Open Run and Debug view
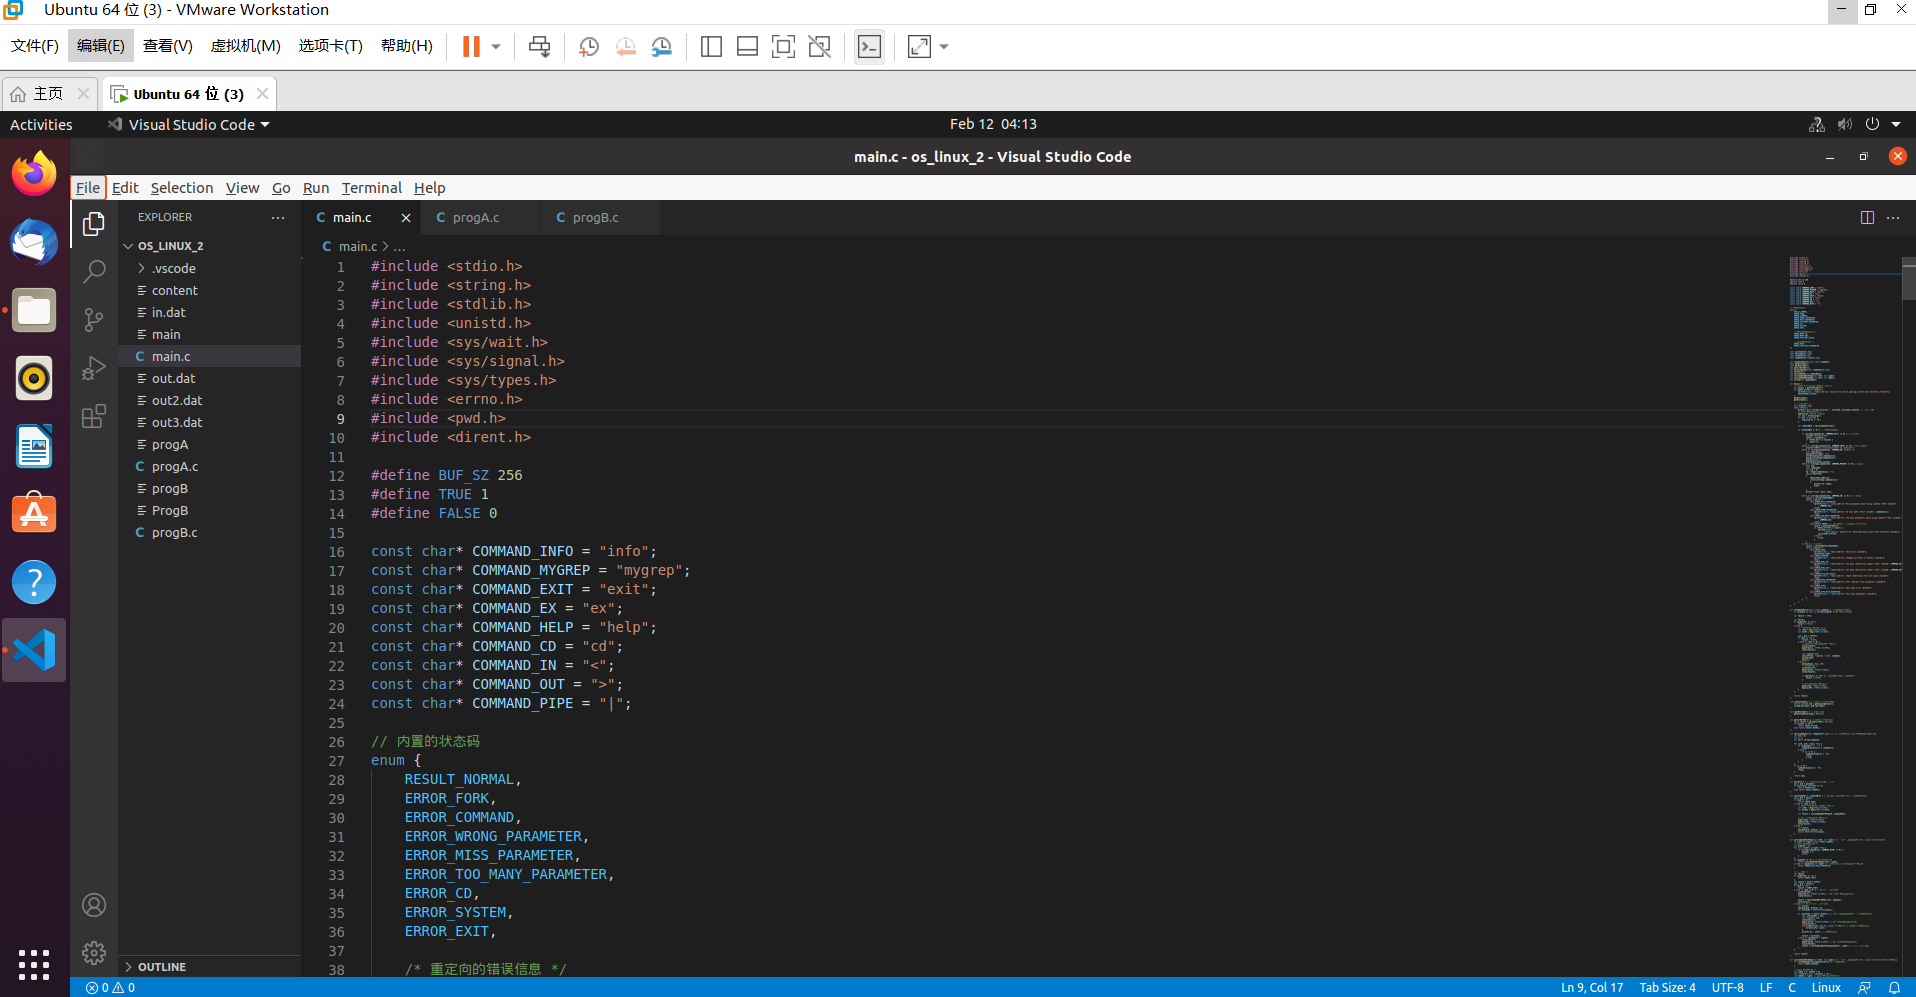 [94, 368]
